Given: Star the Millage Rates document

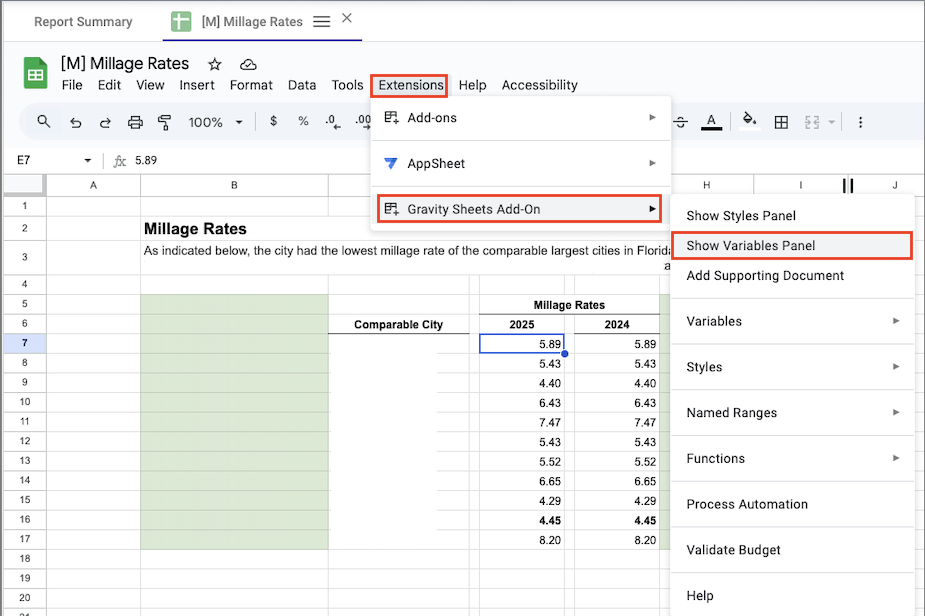Looking at the screenshot, I should pyautogui.click(x=215, y=64).
